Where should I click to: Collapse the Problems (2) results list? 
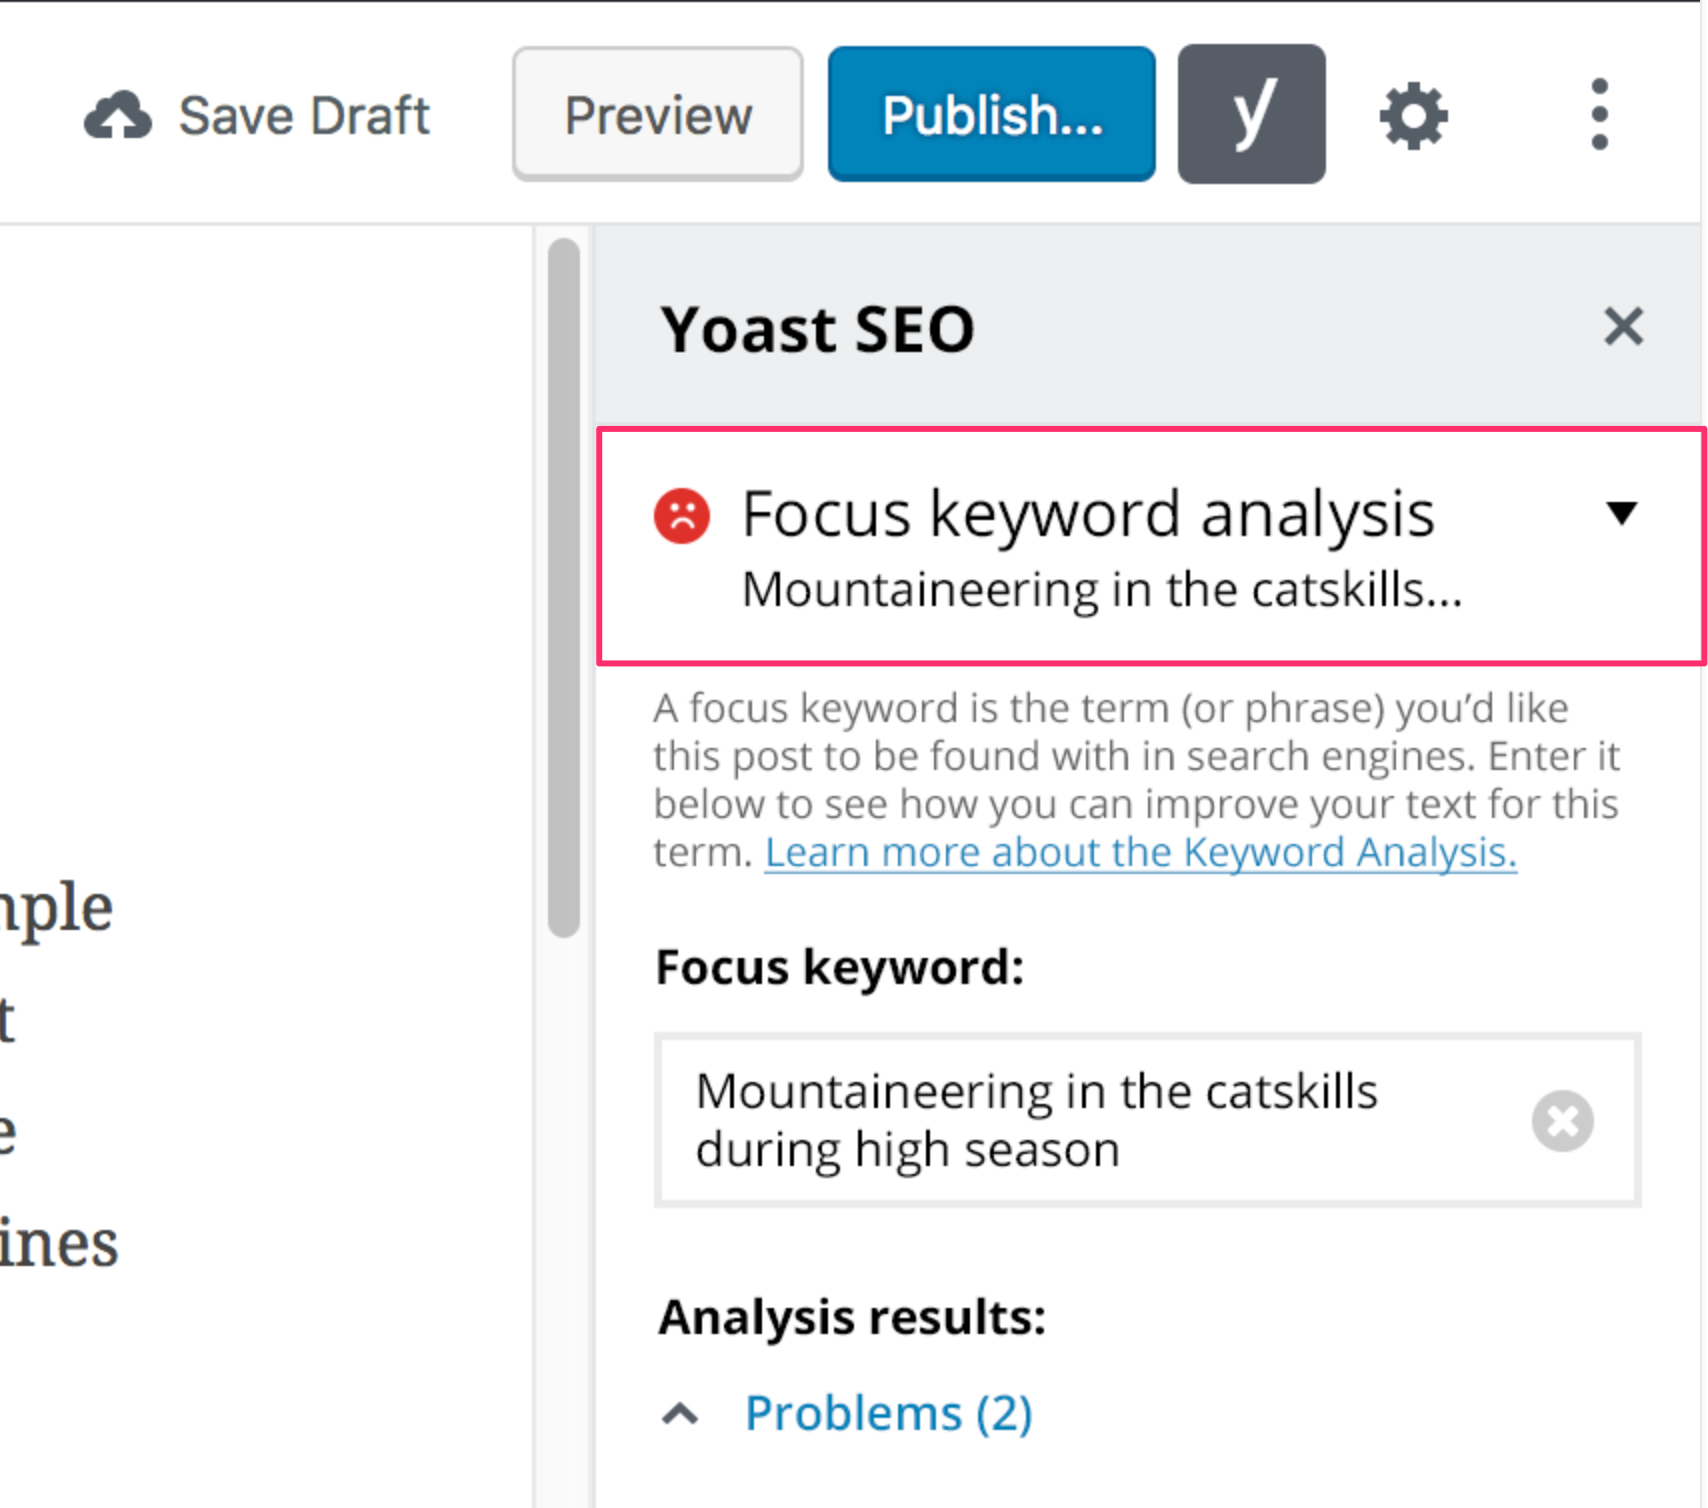tap(680, 1412)
